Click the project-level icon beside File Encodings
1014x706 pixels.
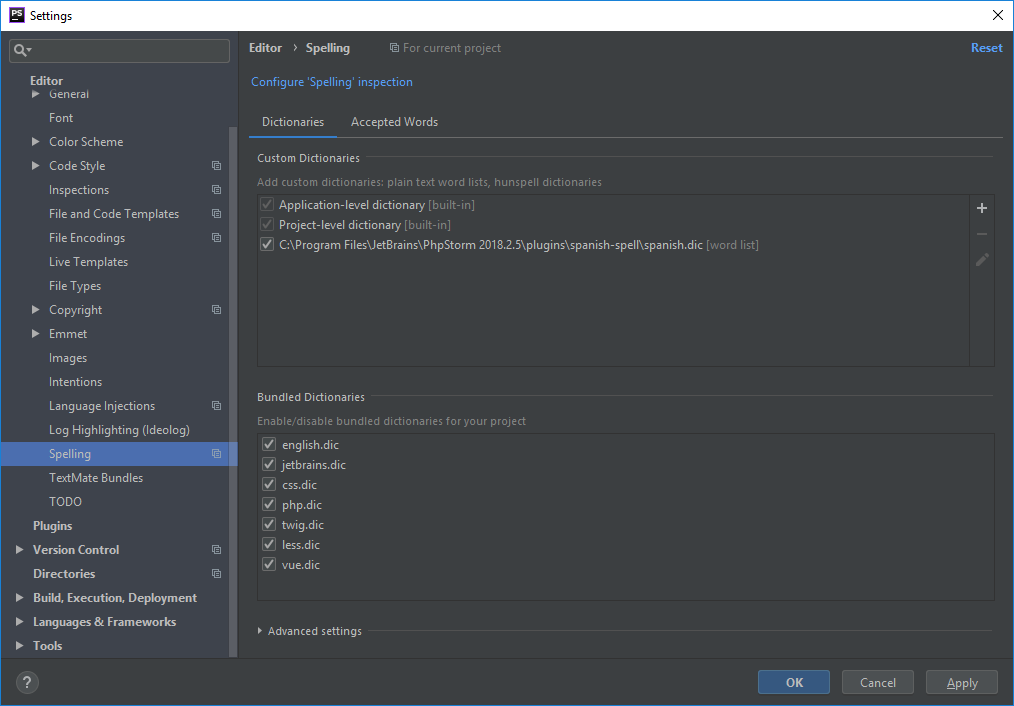[x=217, y=237]
